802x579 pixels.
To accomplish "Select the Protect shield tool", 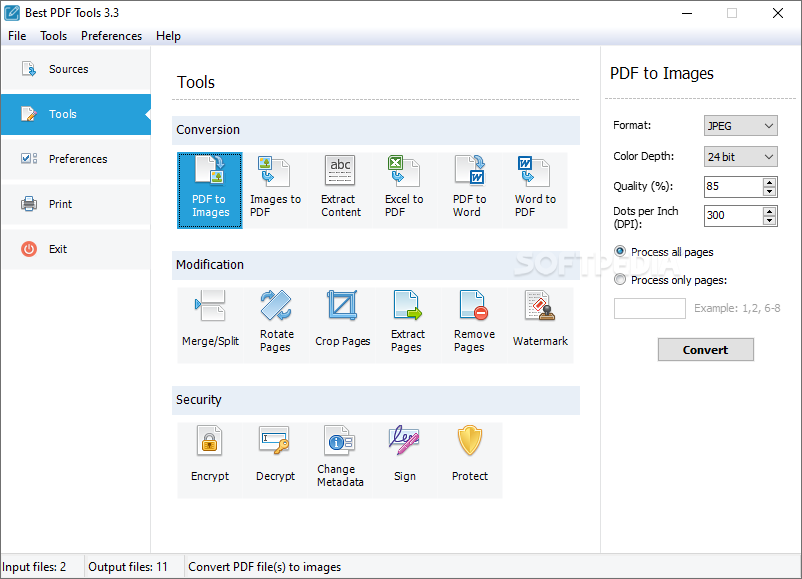I will (470, 460).
